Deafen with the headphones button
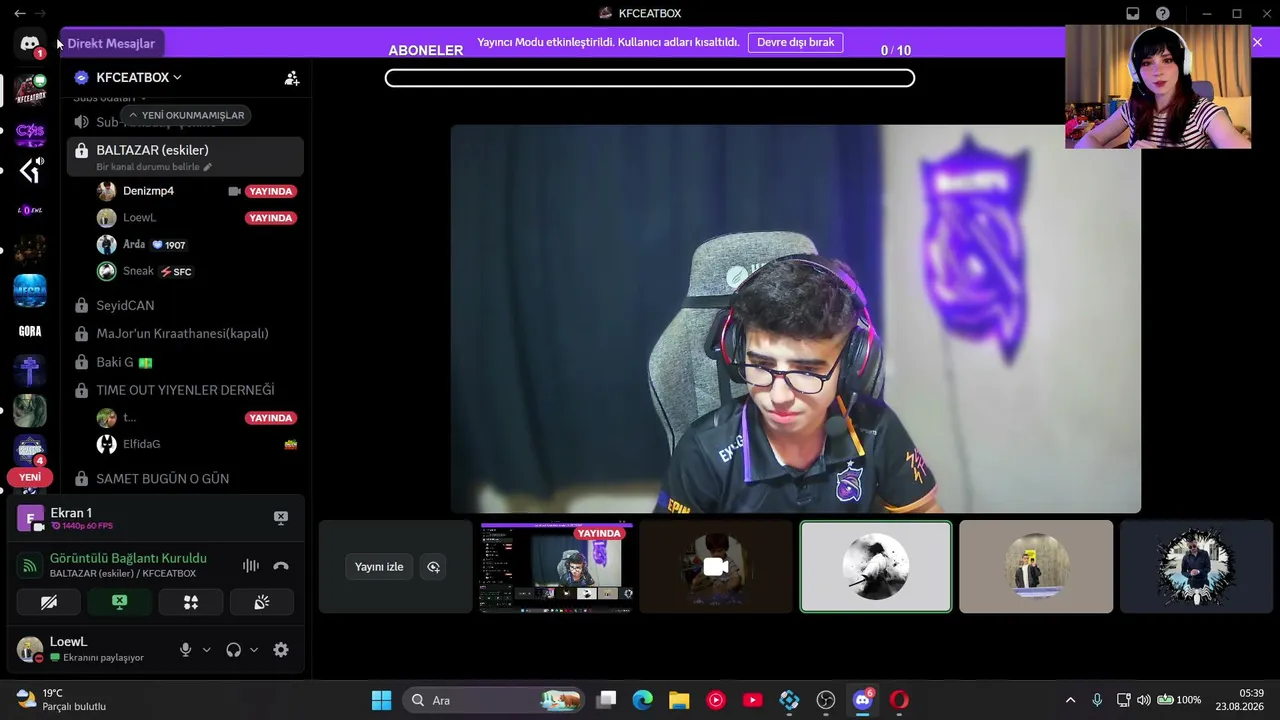Screen dimensions: 1280x720 tap(233, 650)
